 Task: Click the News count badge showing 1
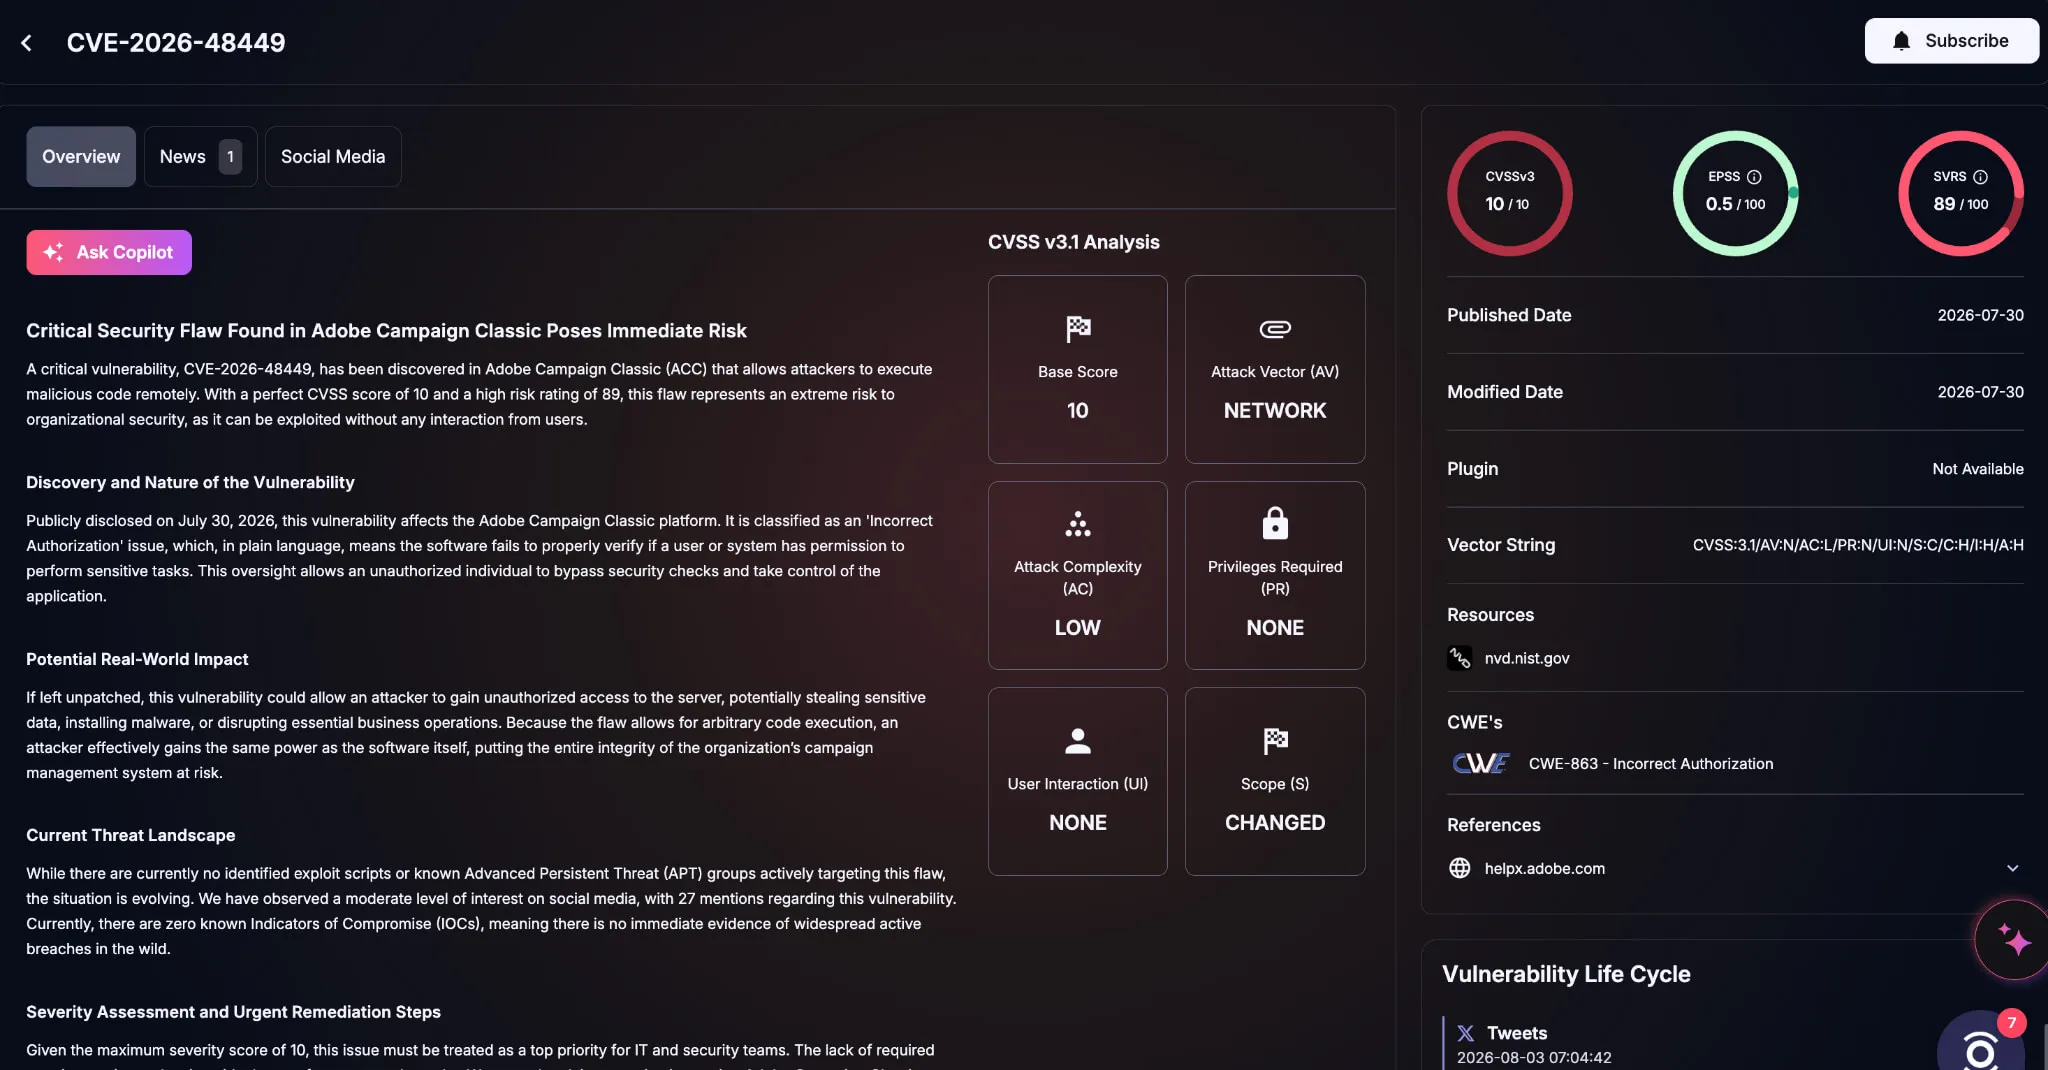coord(230,157)
